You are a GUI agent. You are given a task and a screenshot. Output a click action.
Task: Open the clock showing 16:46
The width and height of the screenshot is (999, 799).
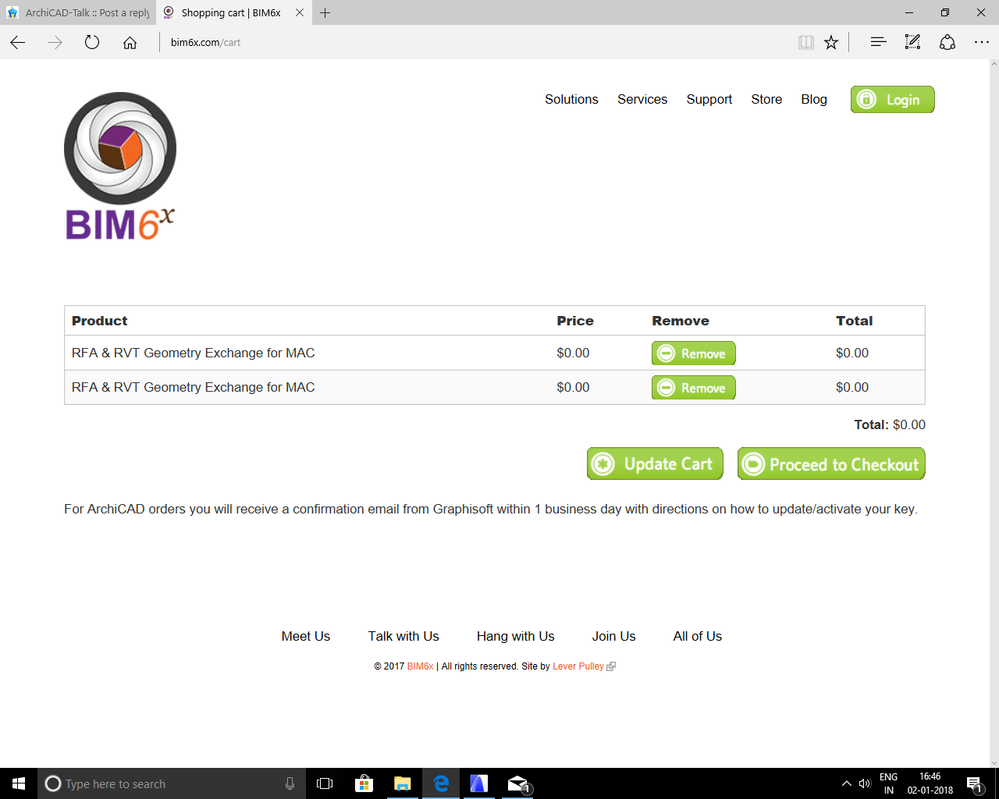pyautogui.click(x=930, y=784)
